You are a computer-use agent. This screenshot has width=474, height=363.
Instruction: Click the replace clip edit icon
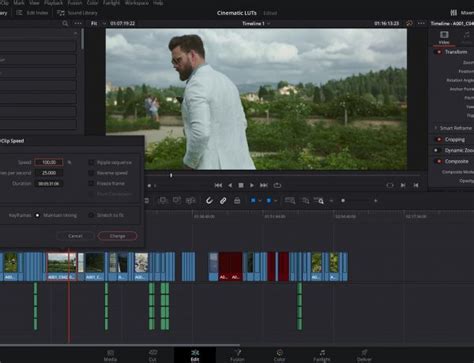click(x=191, y=201)
